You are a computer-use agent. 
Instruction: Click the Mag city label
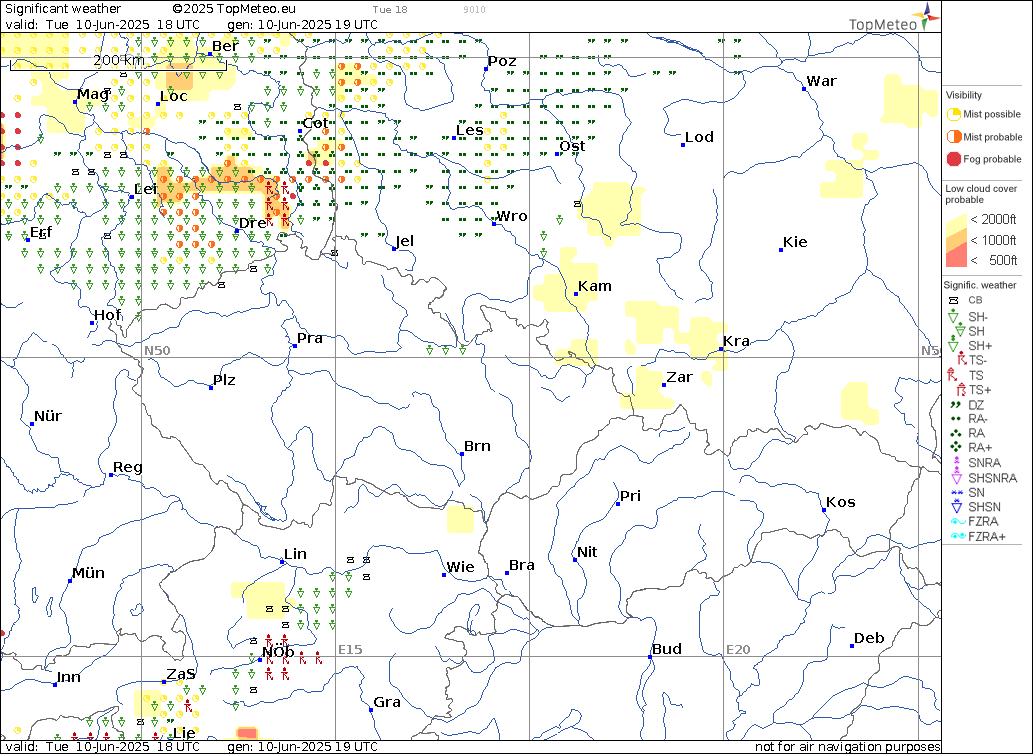point(94,94)
